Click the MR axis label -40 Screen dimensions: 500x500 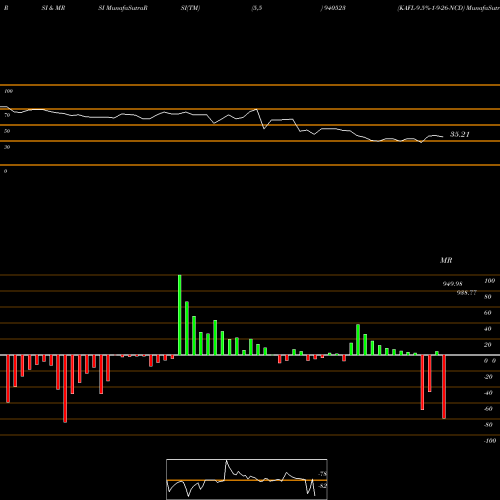[488, 393]
